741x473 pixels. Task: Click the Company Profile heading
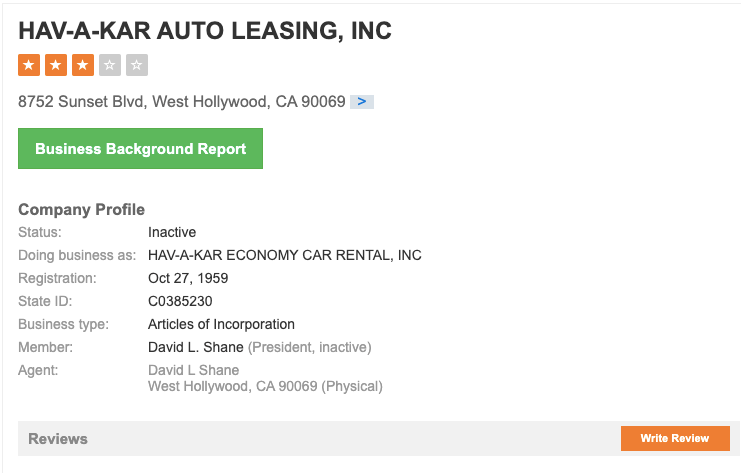coord(81,210)
